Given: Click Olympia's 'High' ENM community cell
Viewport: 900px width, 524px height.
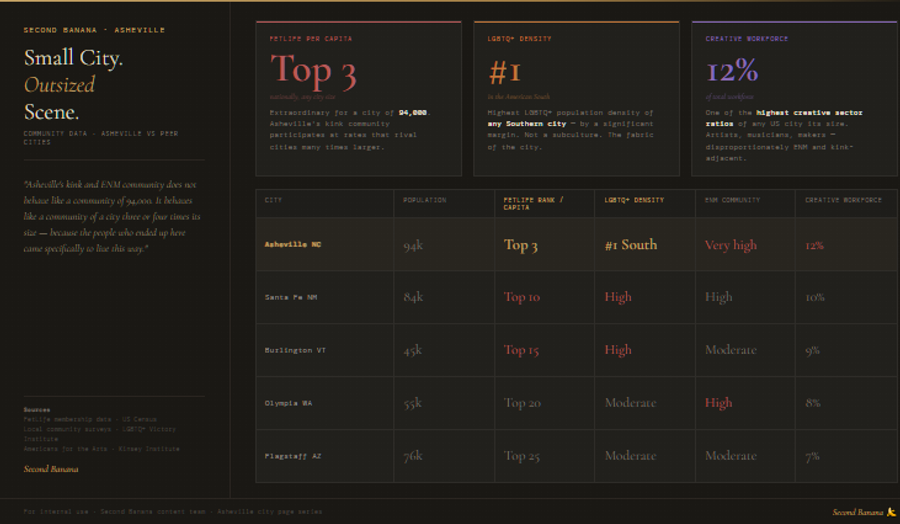Looking at the screenshot, I should 718,402.
